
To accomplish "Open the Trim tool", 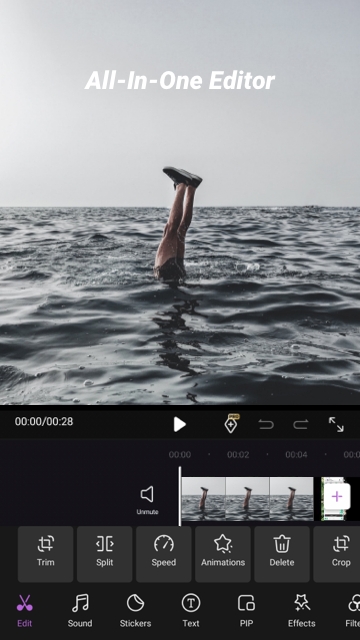I will pos(45,554).
